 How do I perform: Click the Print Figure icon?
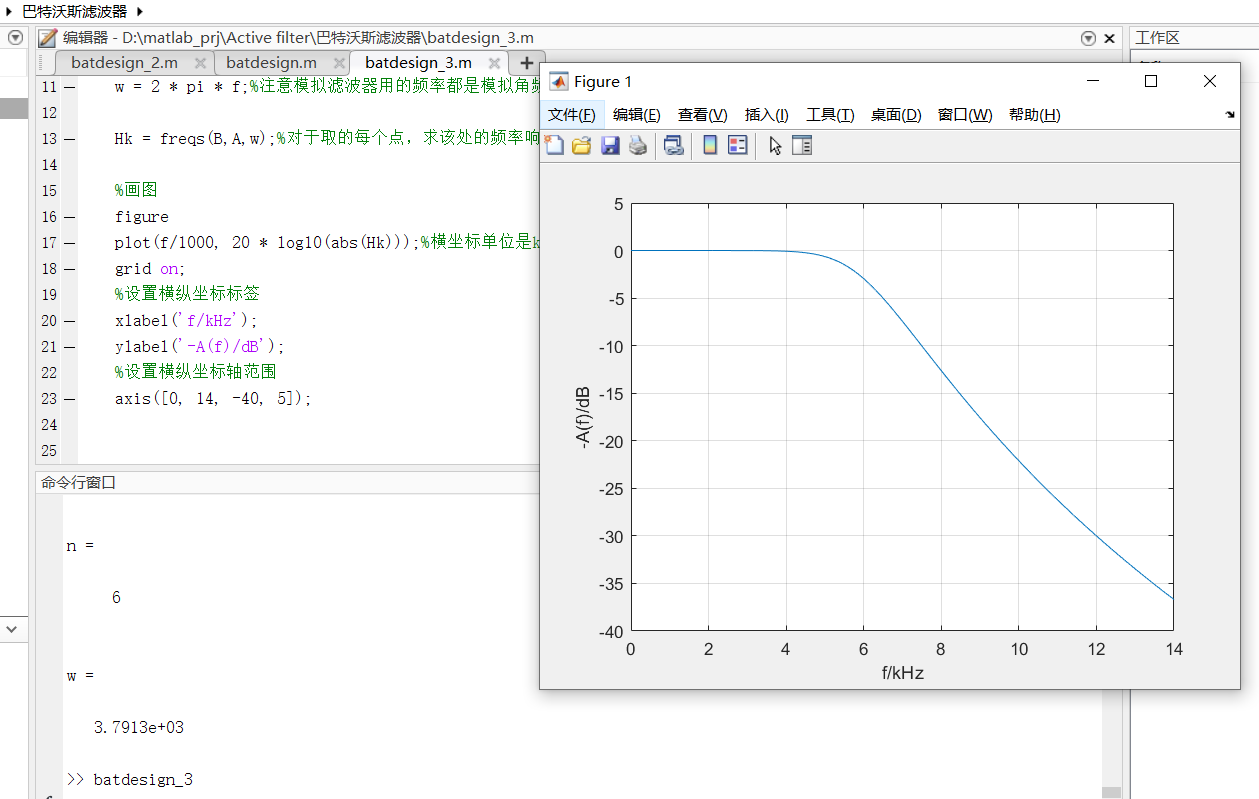(637, 146)
